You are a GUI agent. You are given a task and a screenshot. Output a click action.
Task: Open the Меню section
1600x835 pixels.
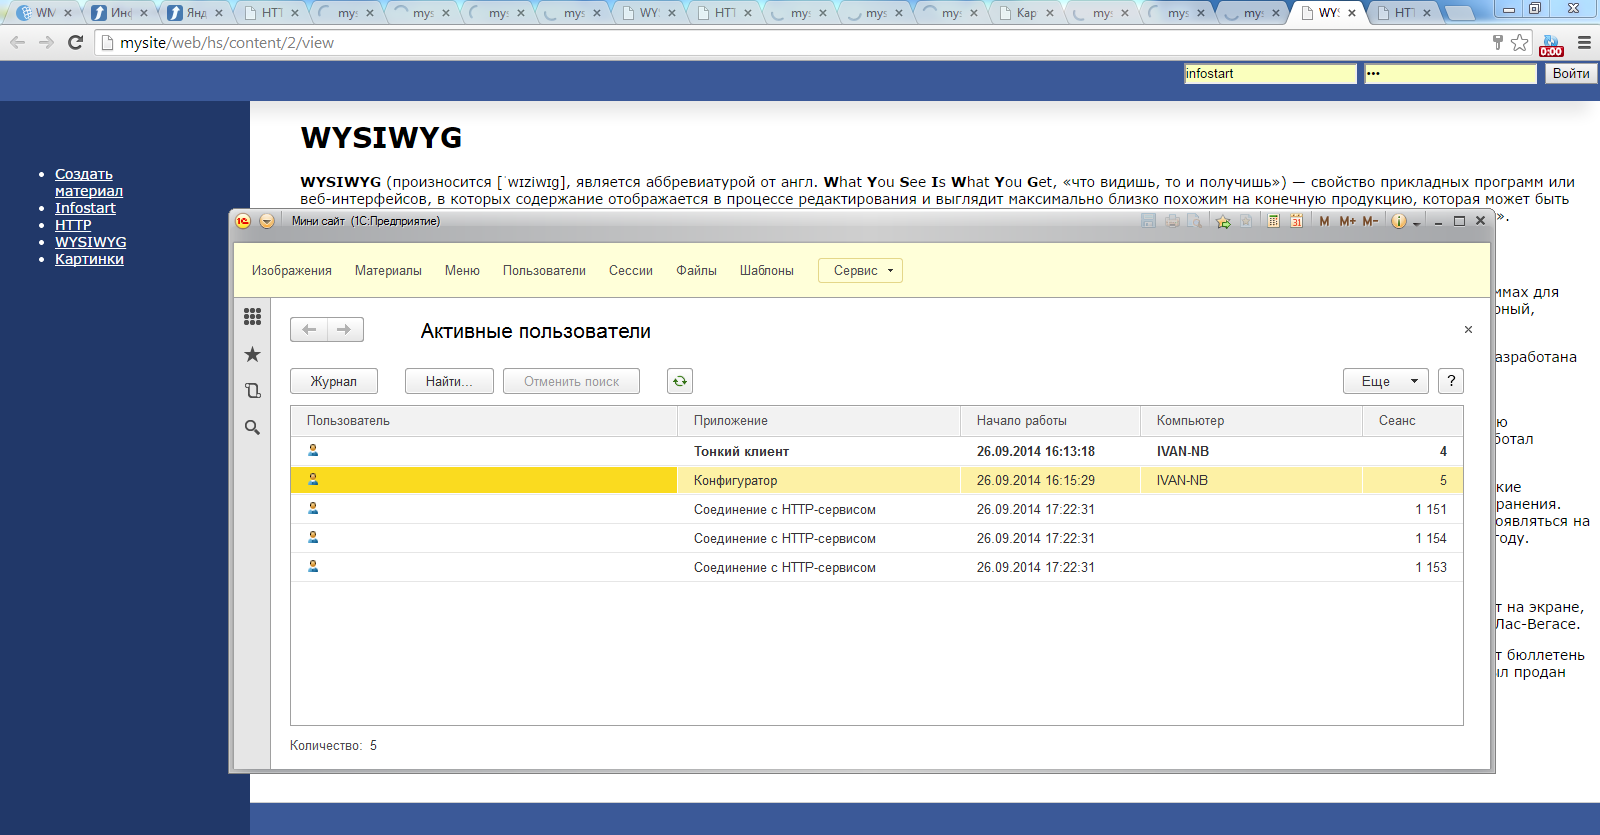tap(462, 270)
